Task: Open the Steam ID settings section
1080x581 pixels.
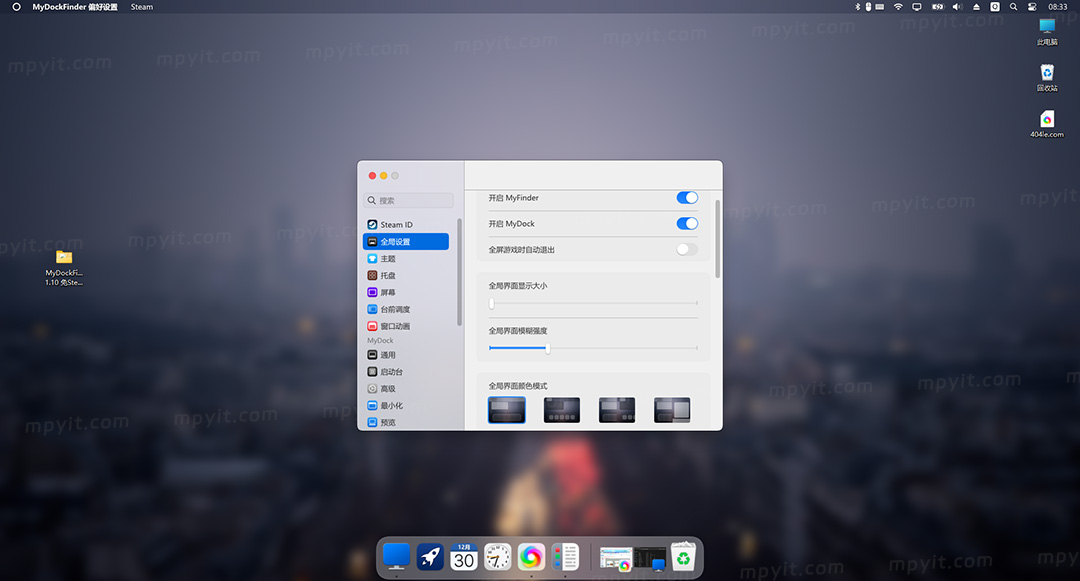Action: pyautogui.click(x=406, y=224)
